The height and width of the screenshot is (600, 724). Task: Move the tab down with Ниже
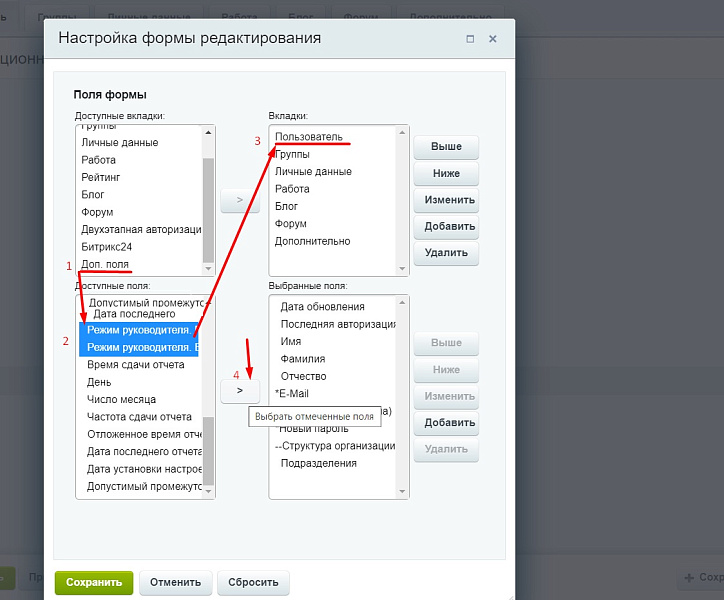(446, 173)
